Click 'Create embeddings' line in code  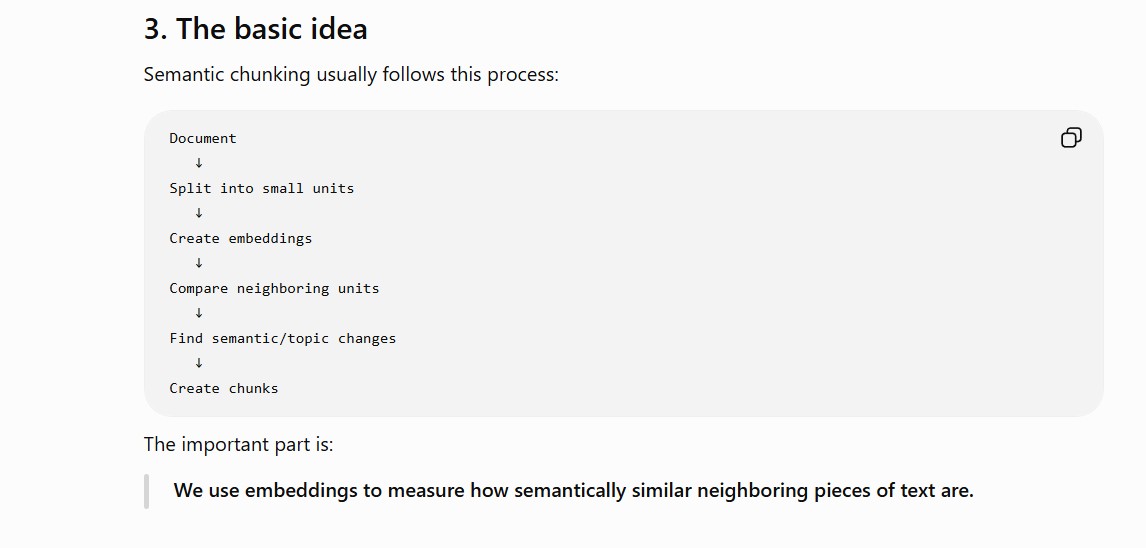pos(240,238)
